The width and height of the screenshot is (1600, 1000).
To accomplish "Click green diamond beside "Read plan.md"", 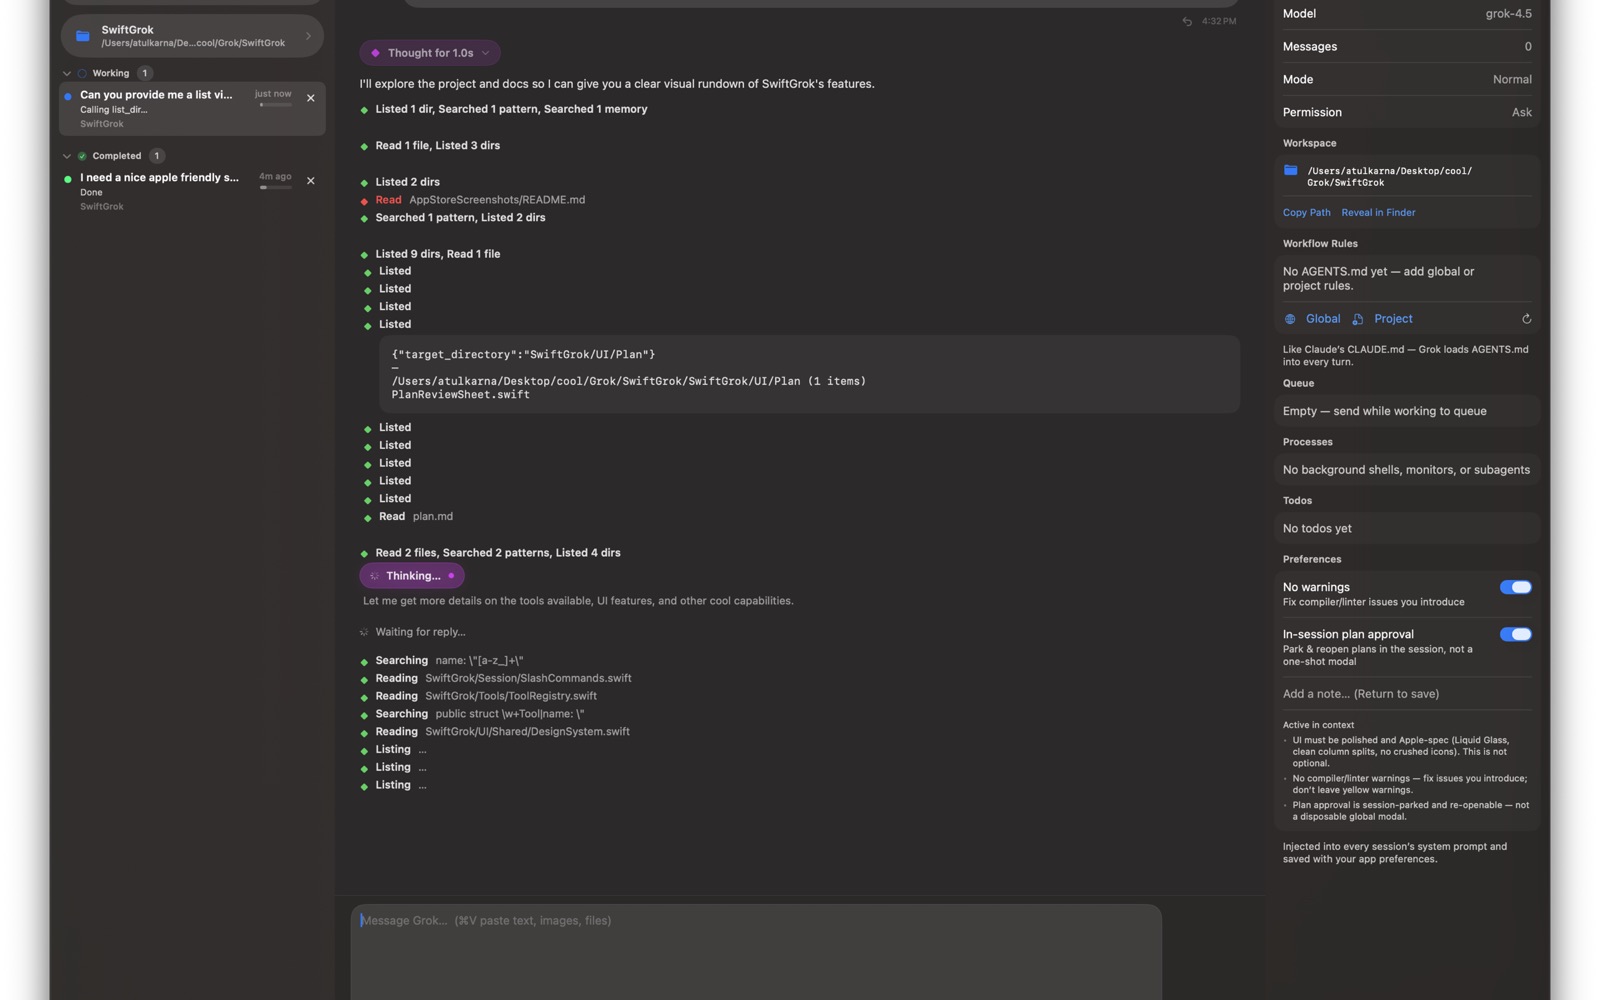I will [368, 518].
